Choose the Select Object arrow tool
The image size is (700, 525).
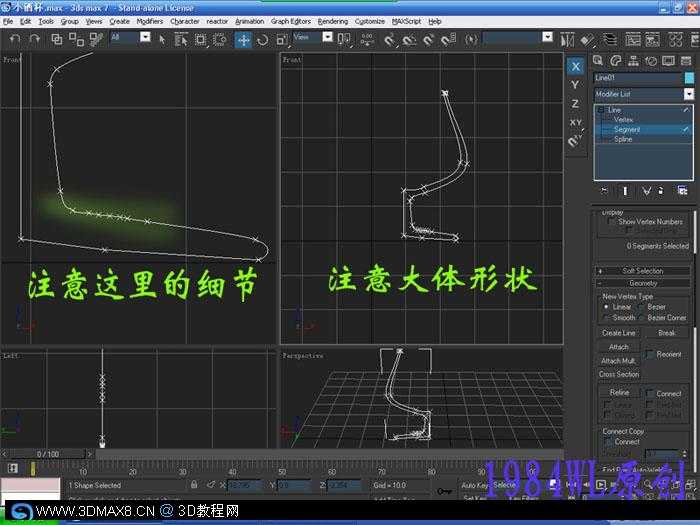pyautogui.click(x=162, y=40)
